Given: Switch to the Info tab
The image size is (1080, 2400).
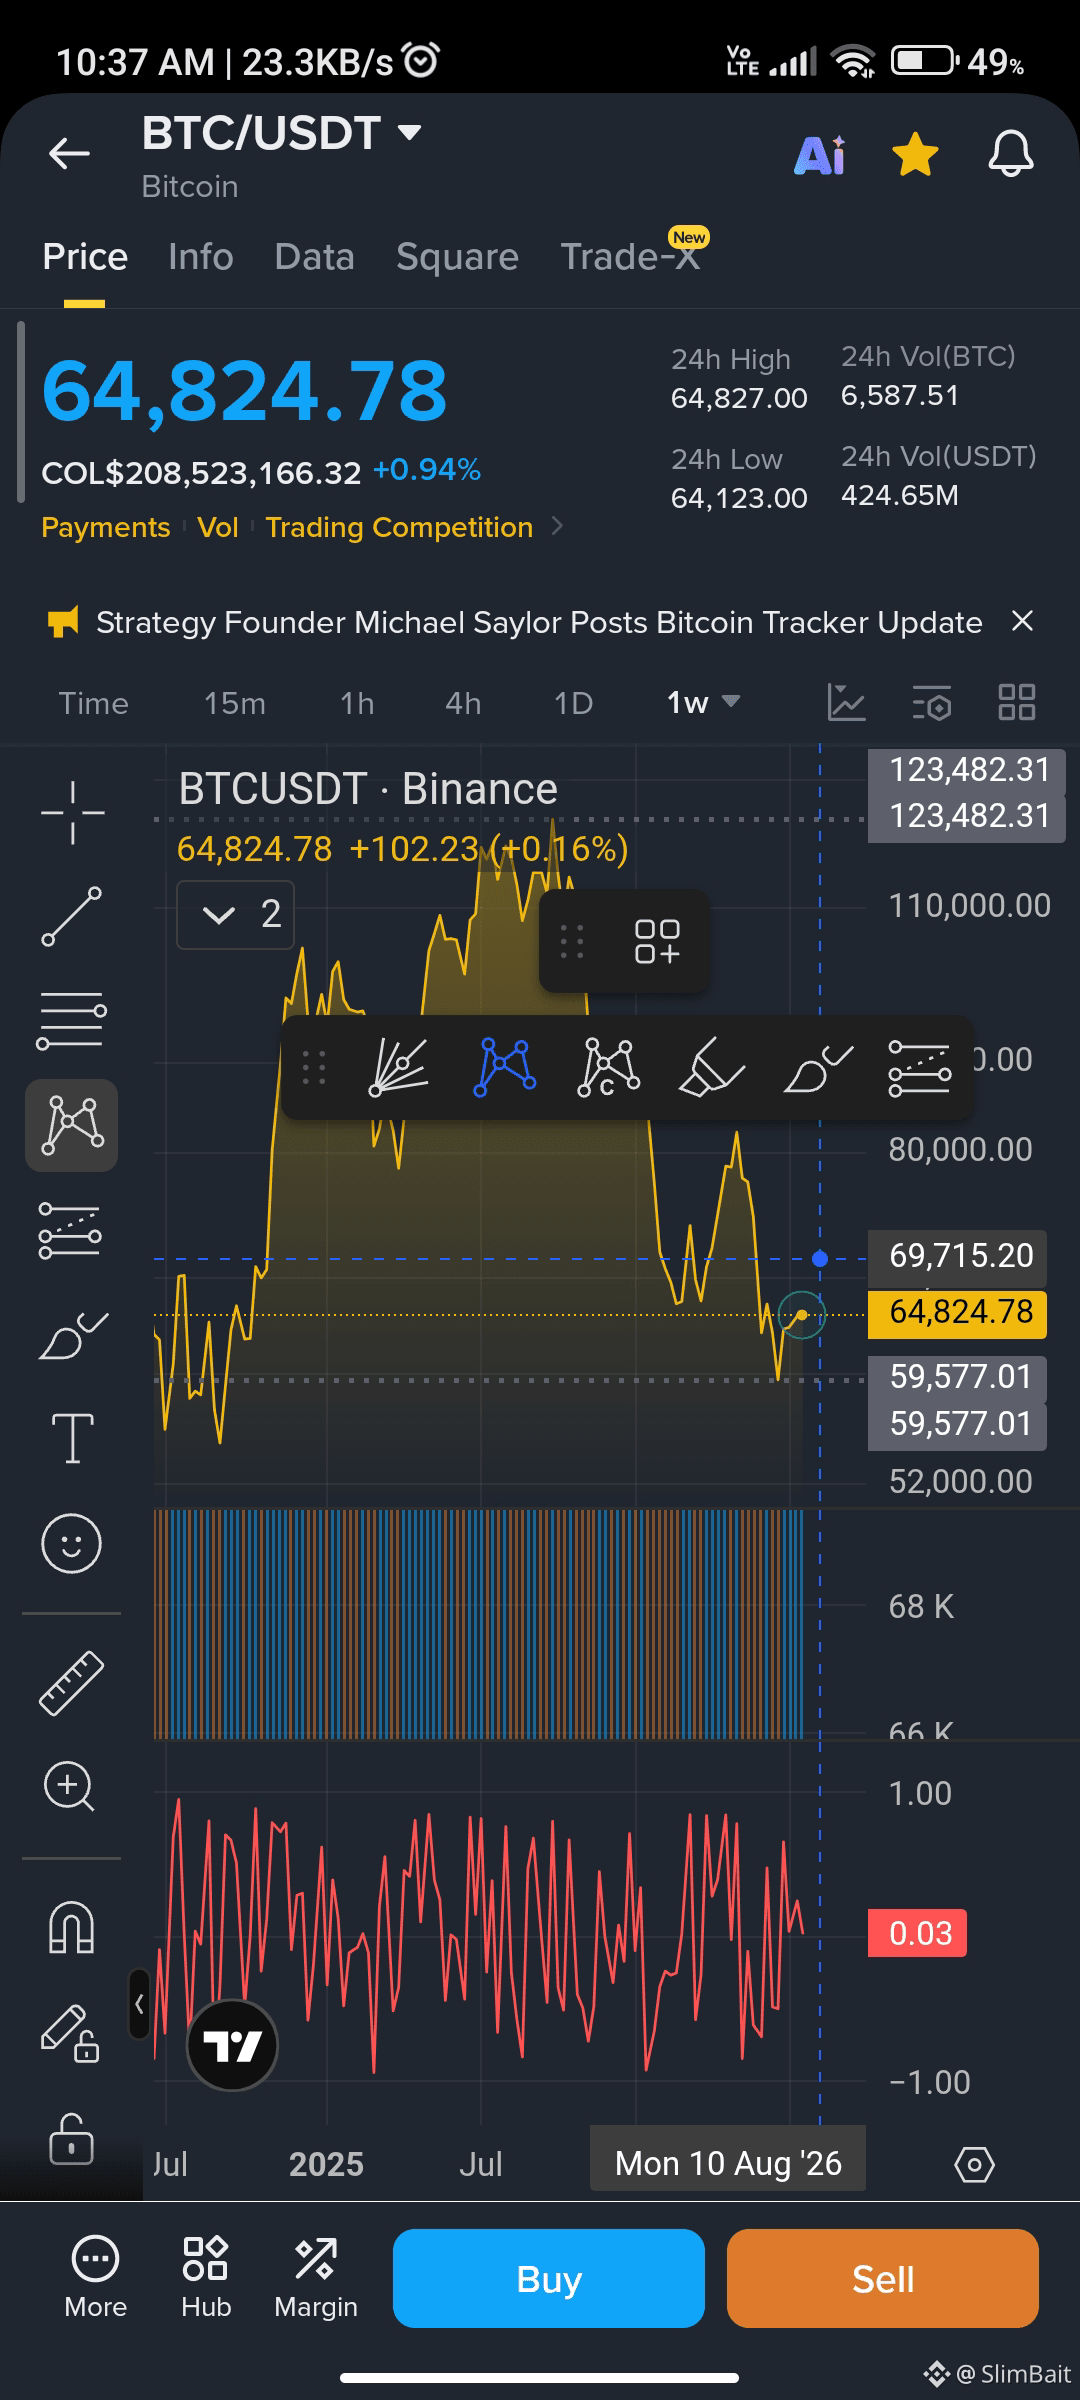Looking at the screenshot, I should 201,257.
